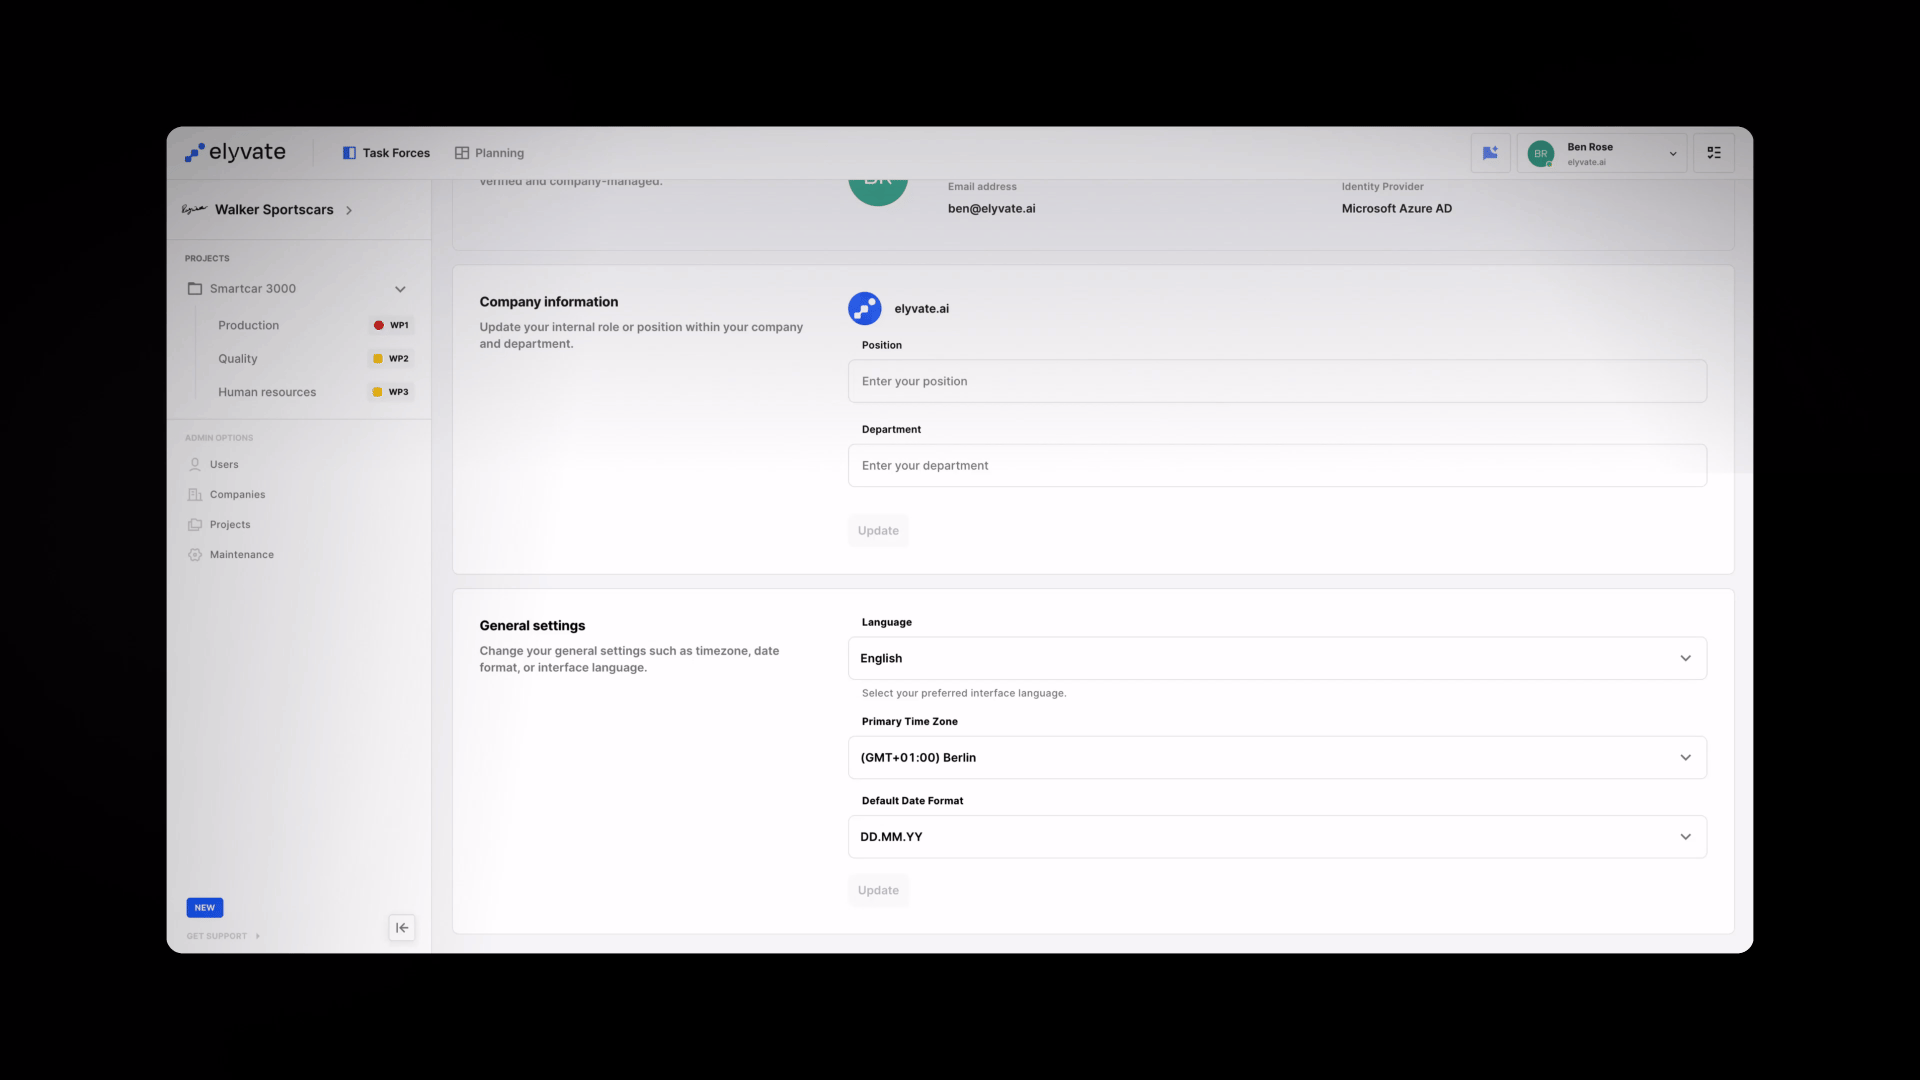Screen dimensions: 1920x1080
Task: Collapse the Smartcar 3000 project tree
Action: [x=400, y=289]
